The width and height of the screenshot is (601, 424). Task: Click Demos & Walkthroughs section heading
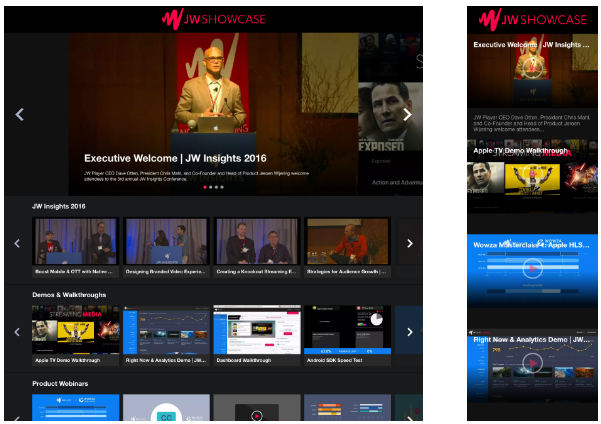(x=69, y=295)
